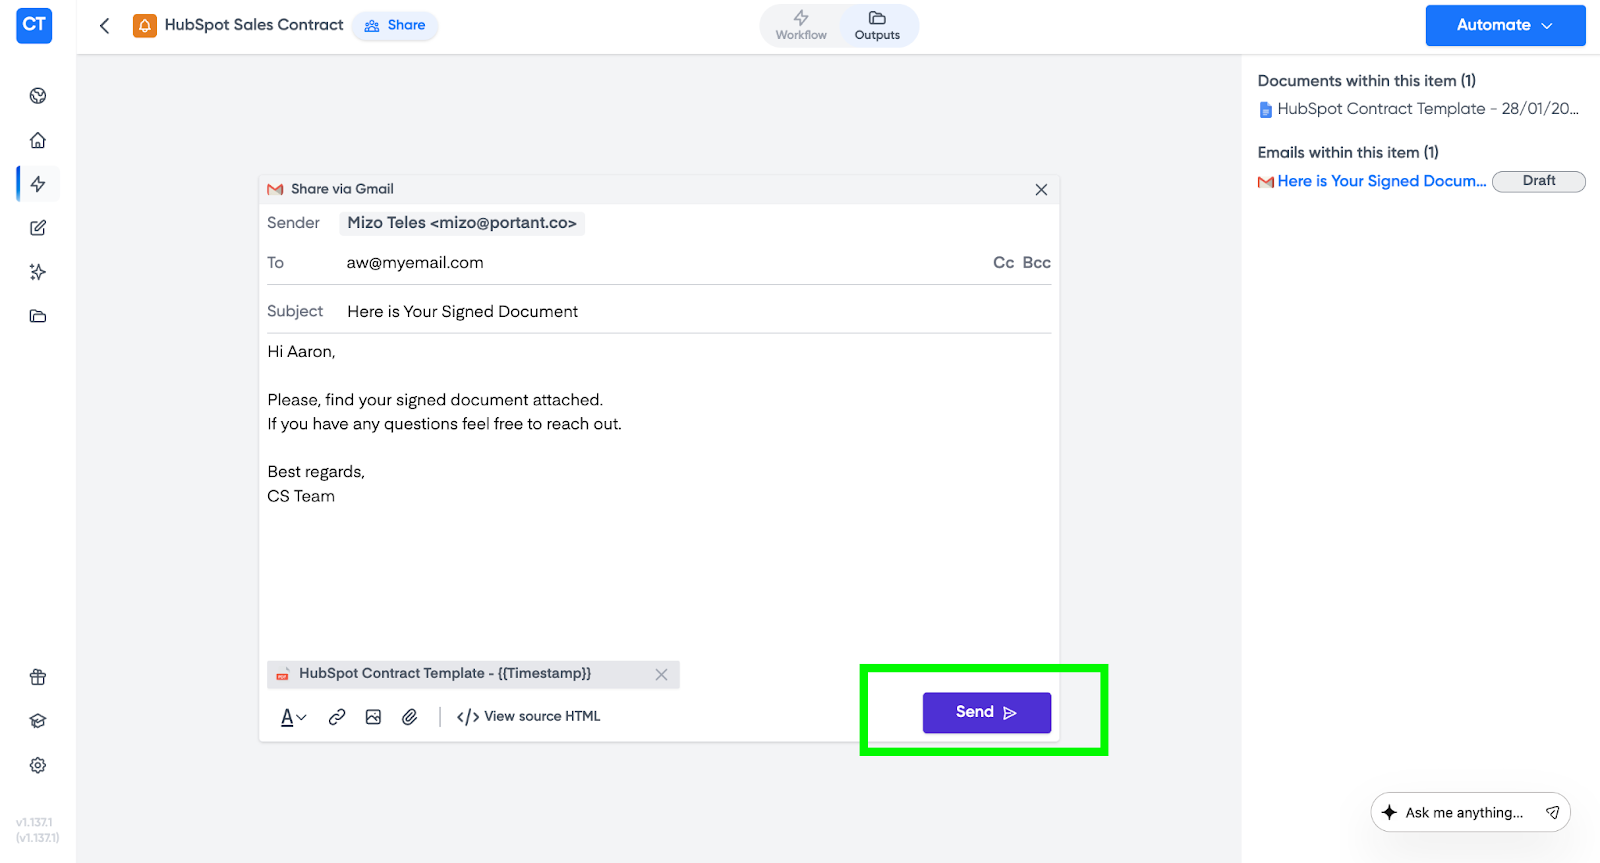The height and width of the screenshot is (863, 1600).
Task: Click the insert link icon
Action: [x=337, y=717]
